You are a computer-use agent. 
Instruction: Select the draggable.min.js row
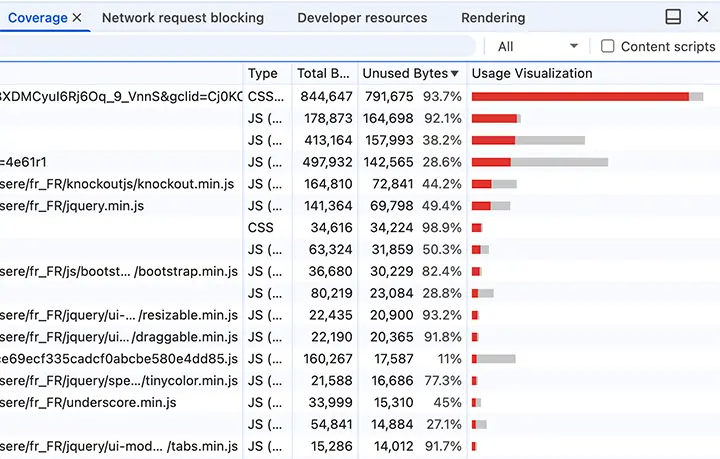click(x=360, y=337)
